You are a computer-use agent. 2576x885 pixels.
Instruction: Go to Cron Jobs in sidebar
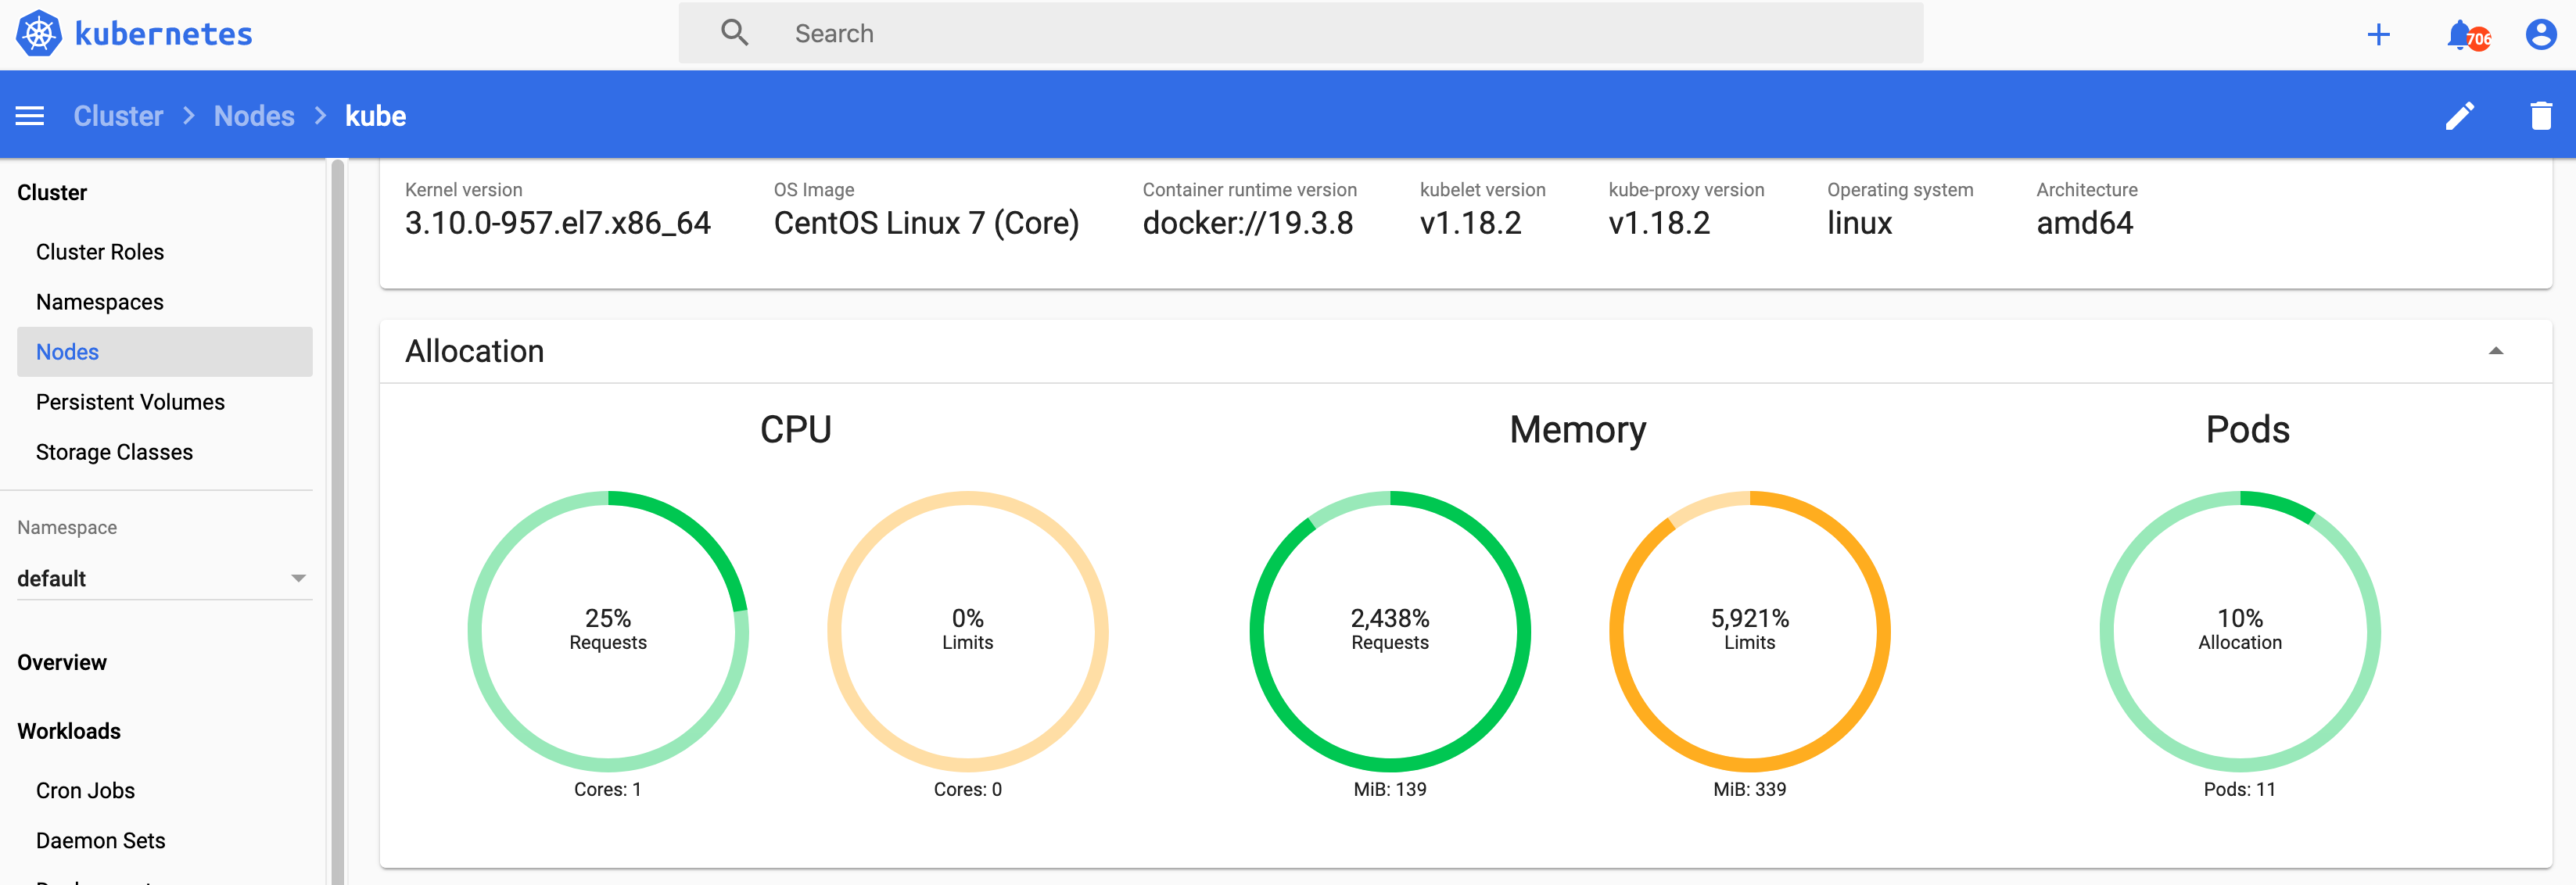click(85, 790)
